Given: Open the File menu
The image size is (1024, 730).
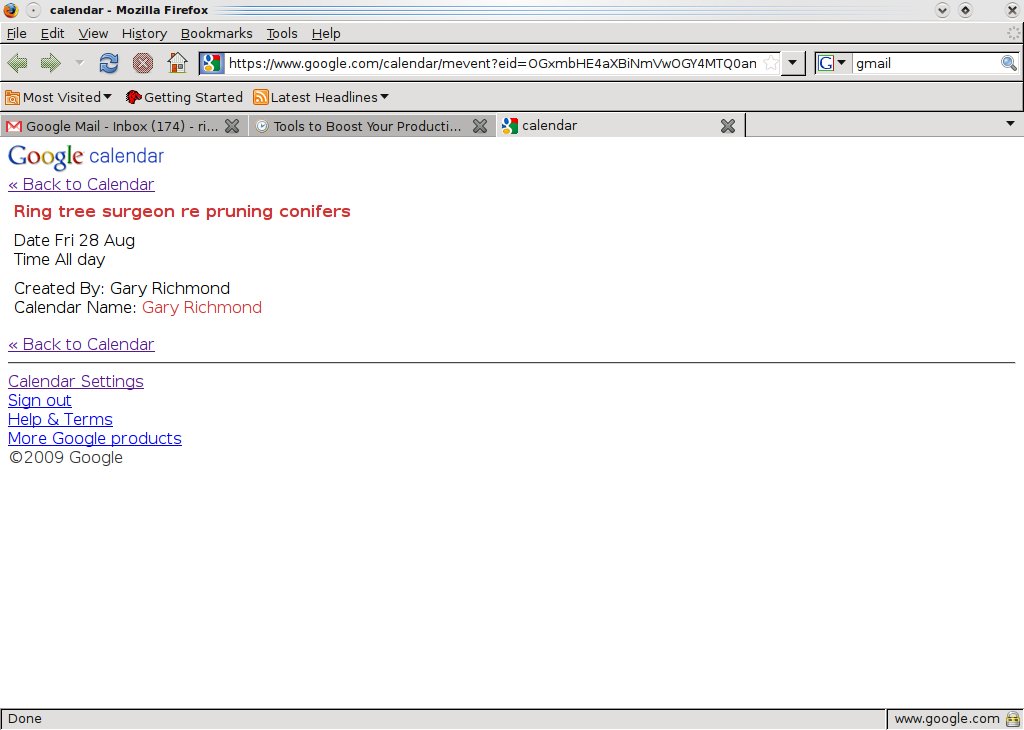Looking at the screenshot, I should [x=16, y=33].
